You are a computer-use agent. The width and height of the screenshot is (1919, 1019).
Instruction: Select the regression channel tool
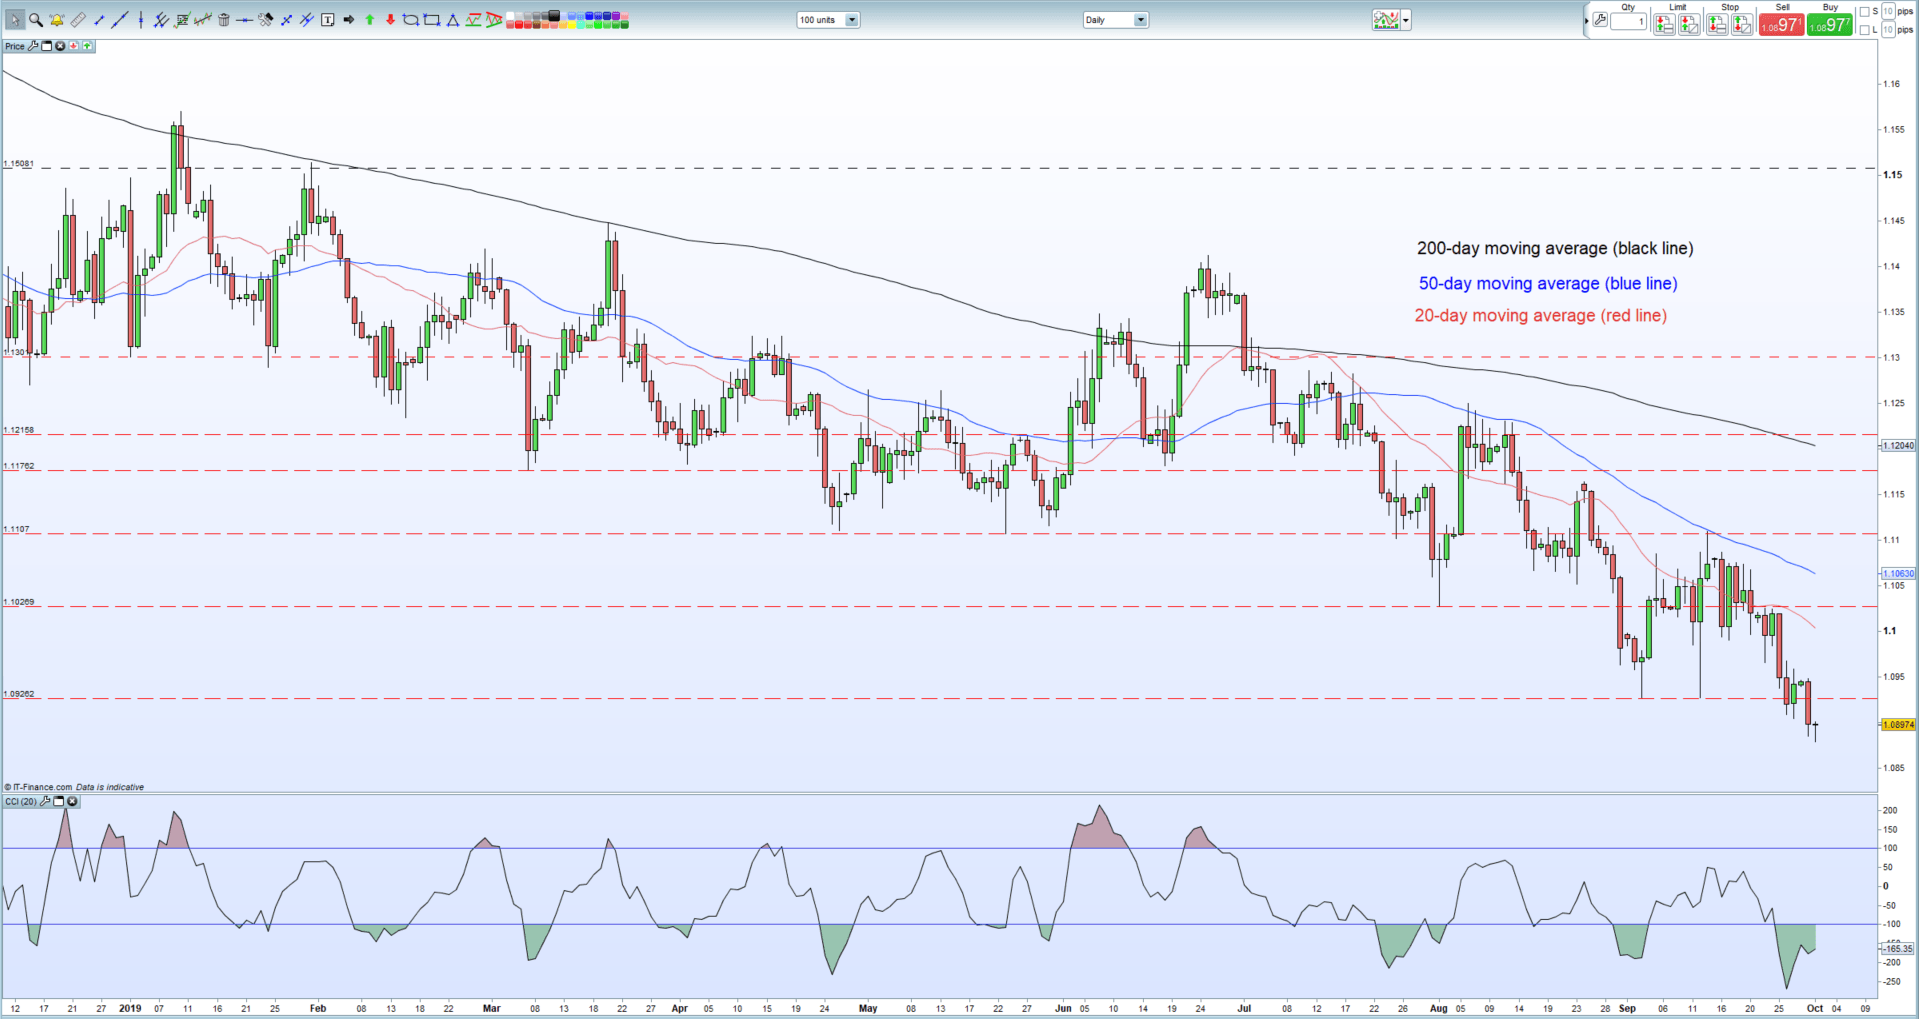[x=203, y=20]
